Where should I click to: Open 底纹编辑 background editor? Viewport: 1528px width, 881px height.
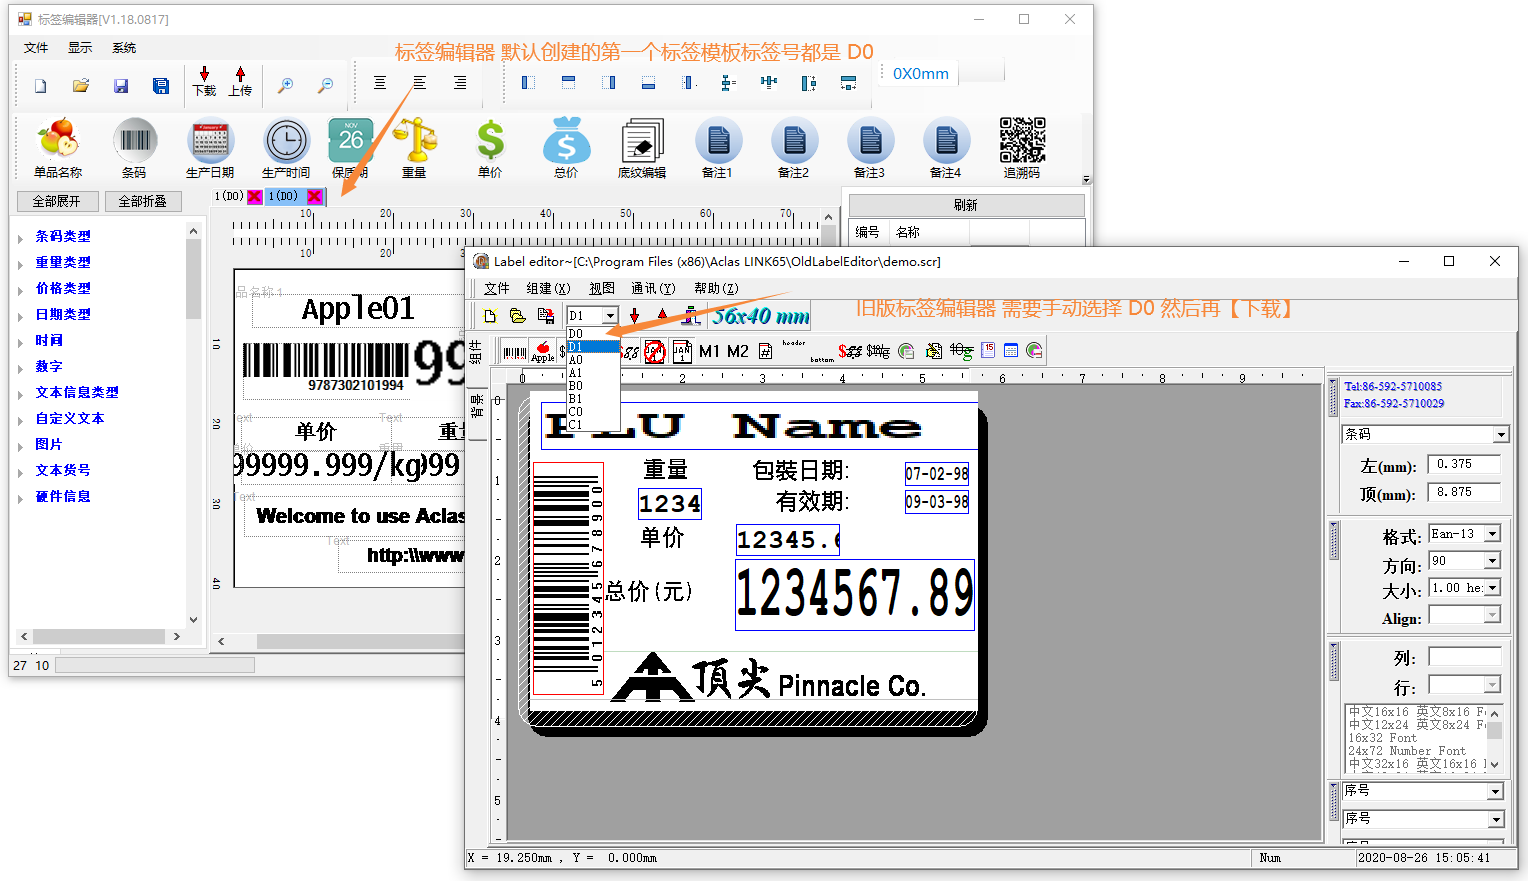tap(642, 143)
